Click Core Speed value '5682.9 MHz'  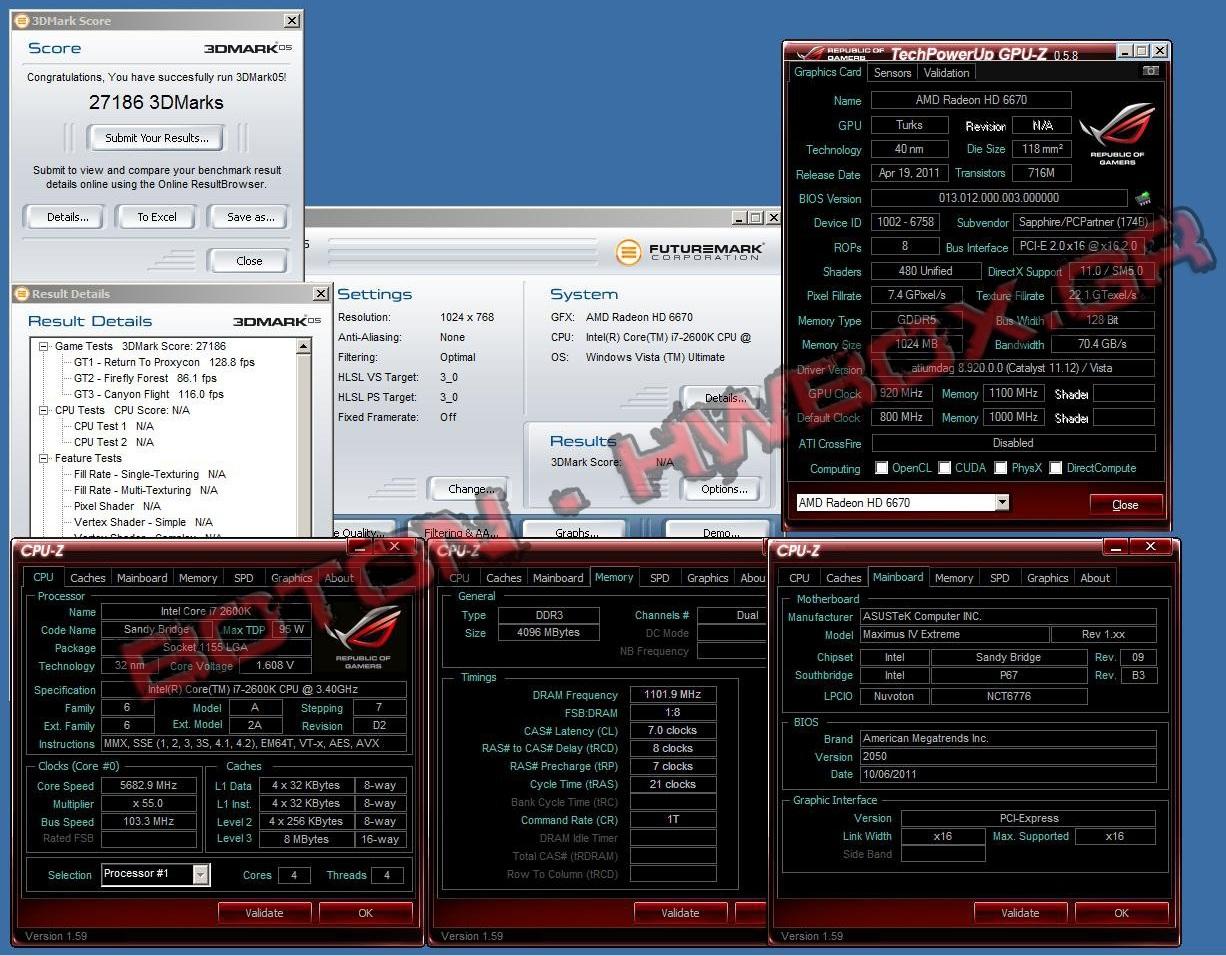coord(150,786)
